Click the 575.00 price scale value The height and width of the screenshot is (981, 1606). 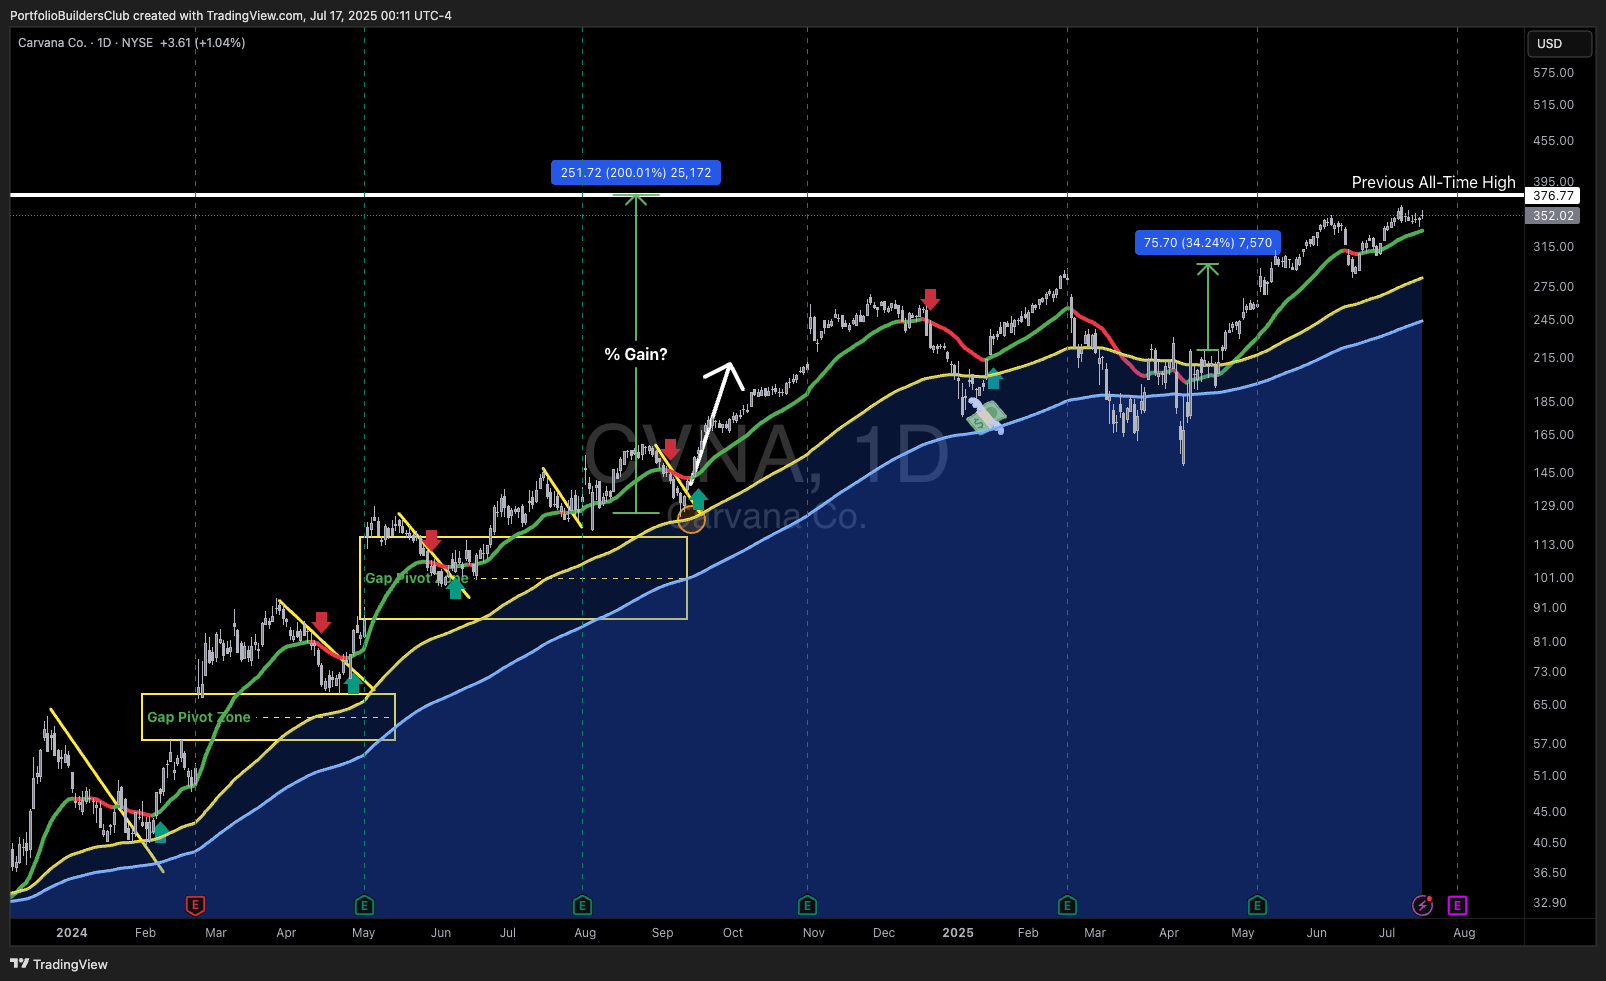[1553, 73]
